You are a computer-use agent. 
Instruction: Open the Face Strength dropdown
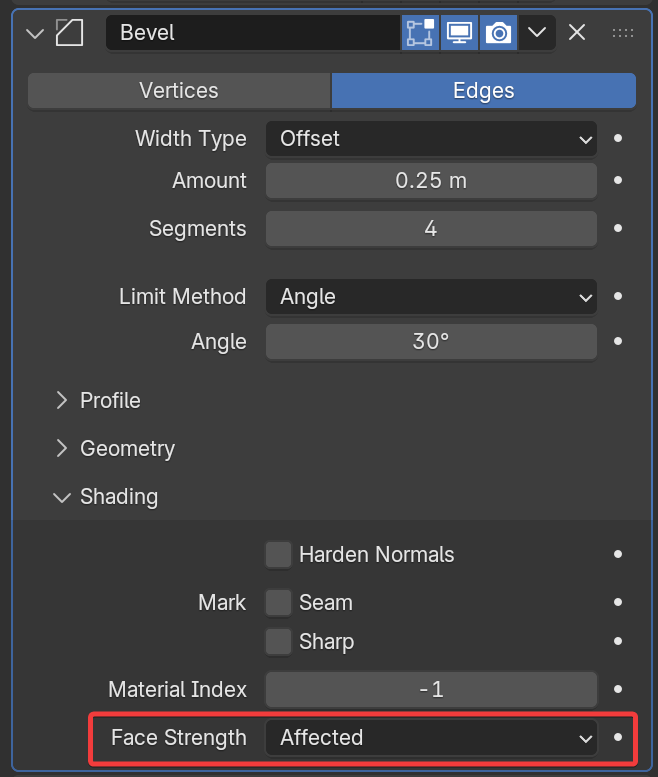pyautogui.click(x=431, y=738)
